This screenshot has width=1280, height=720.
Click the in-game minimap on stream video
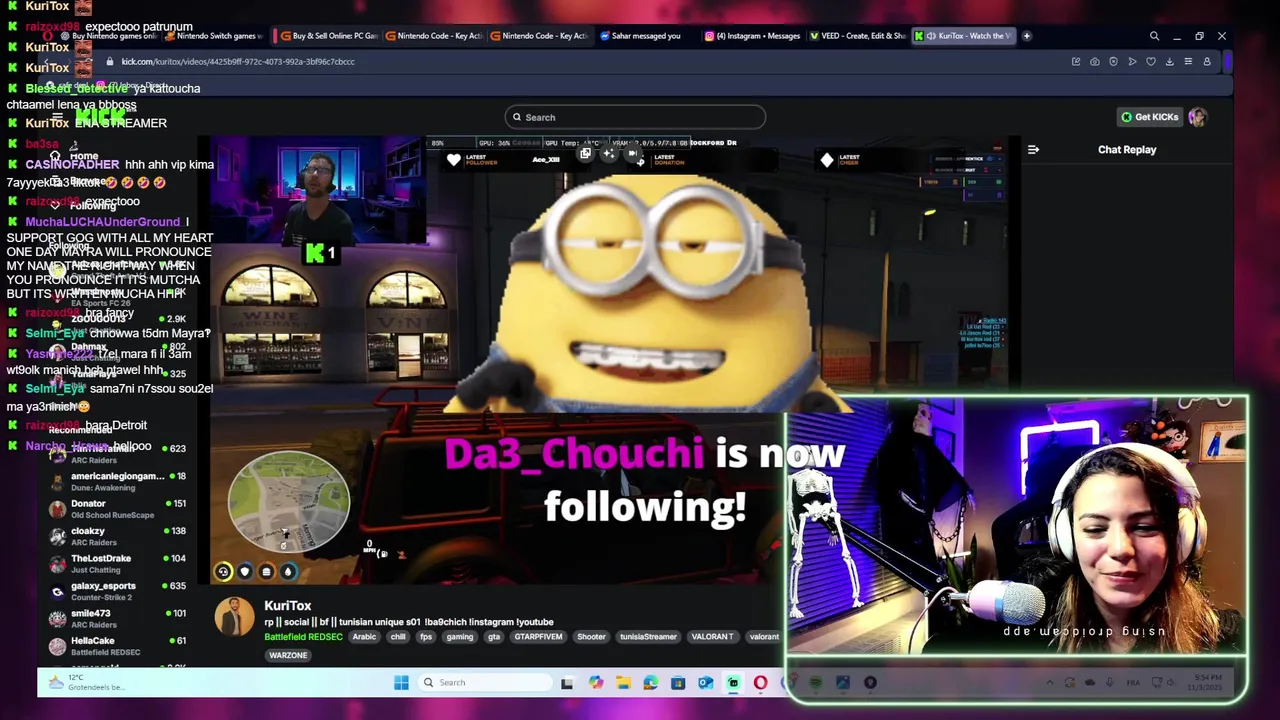coord(289,502)
